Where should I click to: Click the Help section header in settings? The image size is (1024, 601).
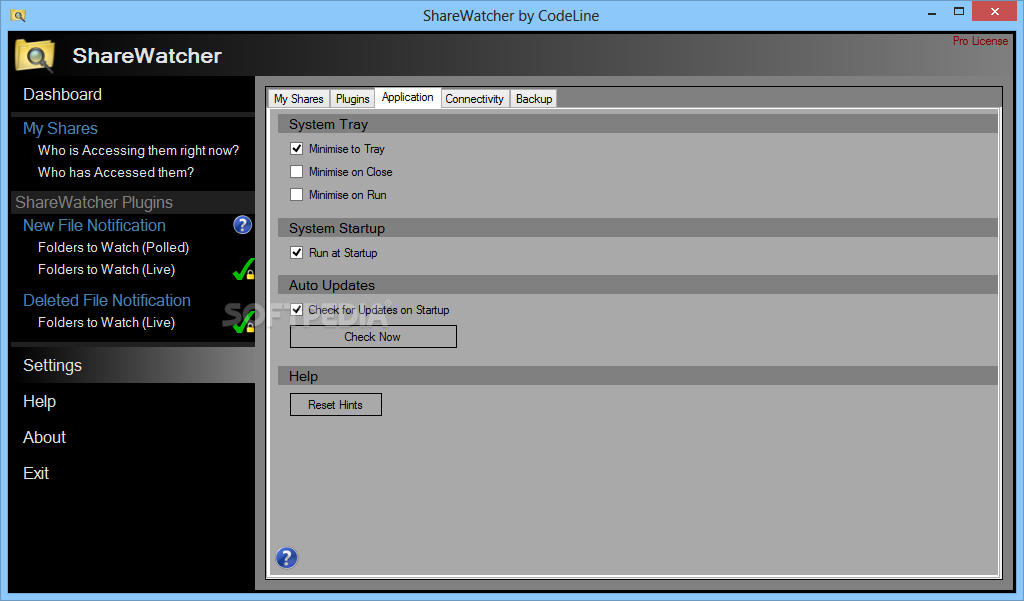pos(637,376)
